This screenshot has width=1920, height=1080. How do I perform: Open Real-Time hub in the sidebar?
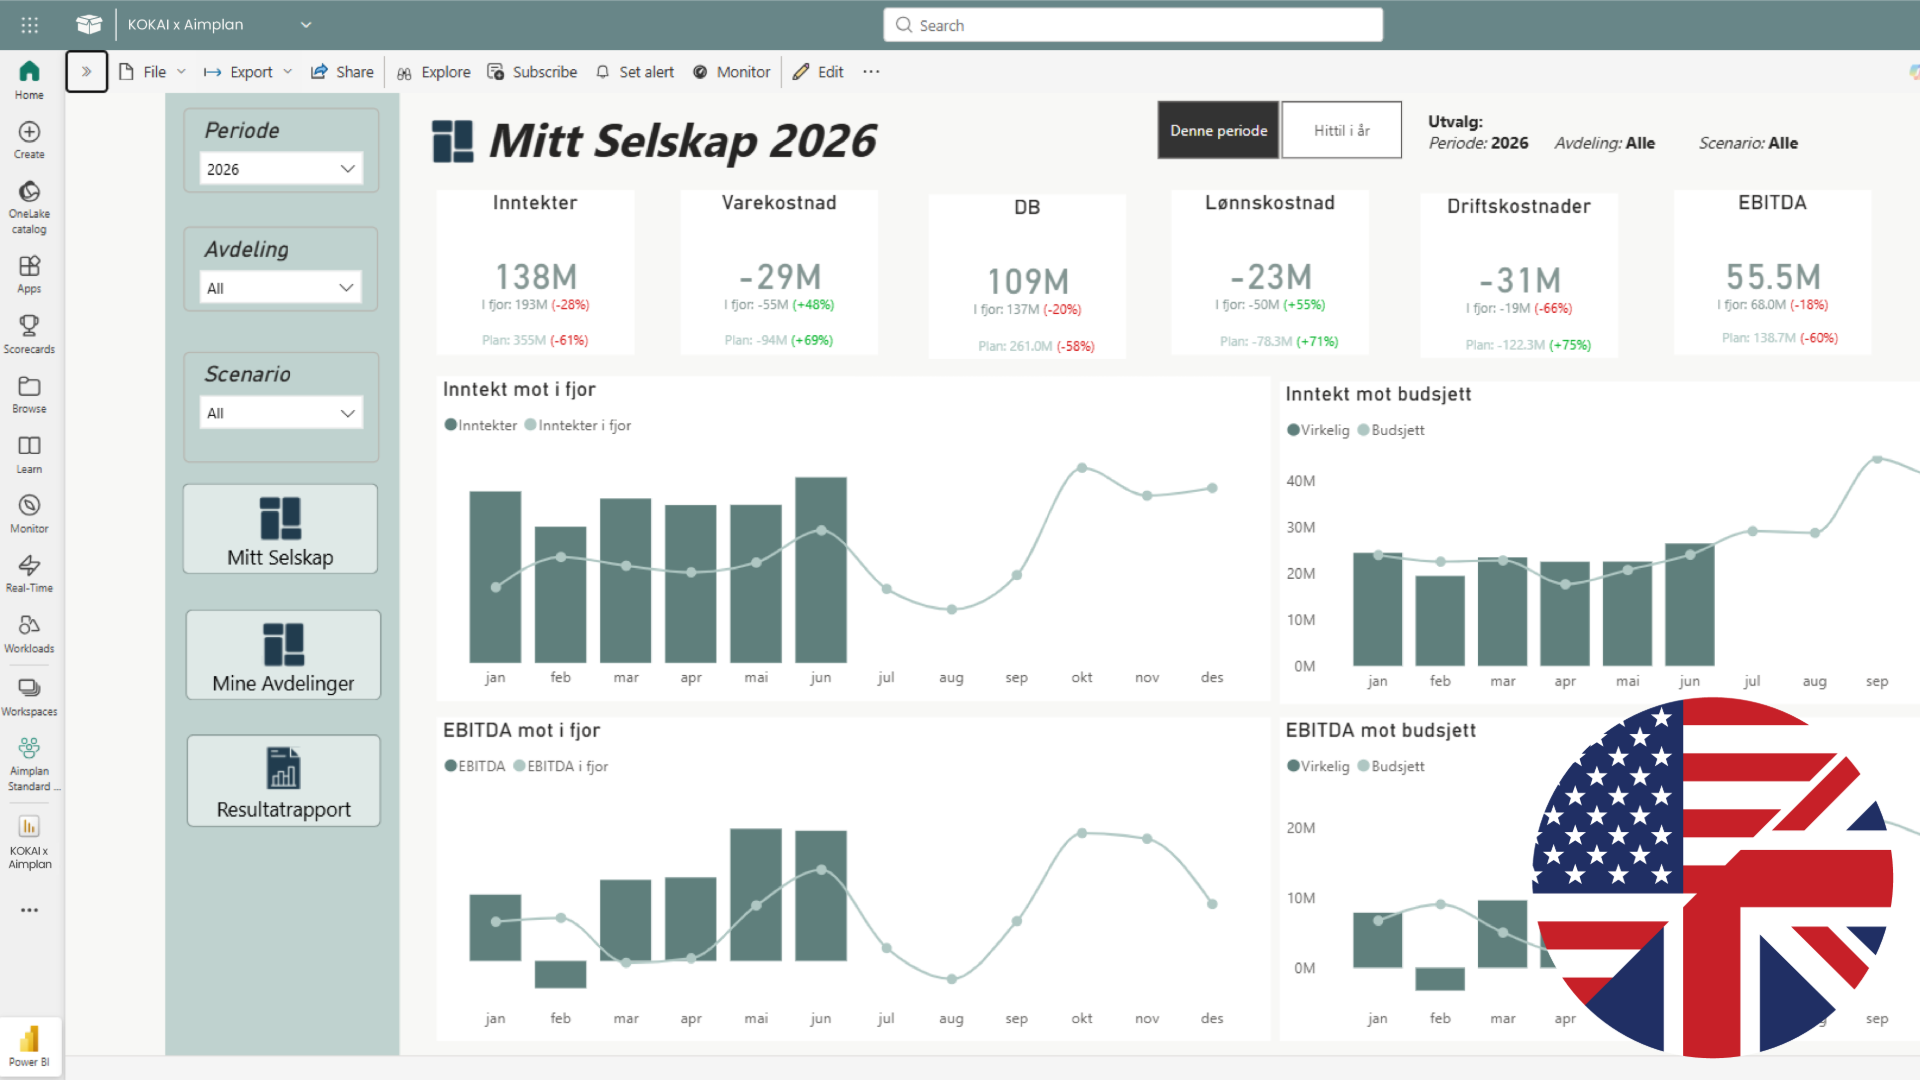pos(29,574)
